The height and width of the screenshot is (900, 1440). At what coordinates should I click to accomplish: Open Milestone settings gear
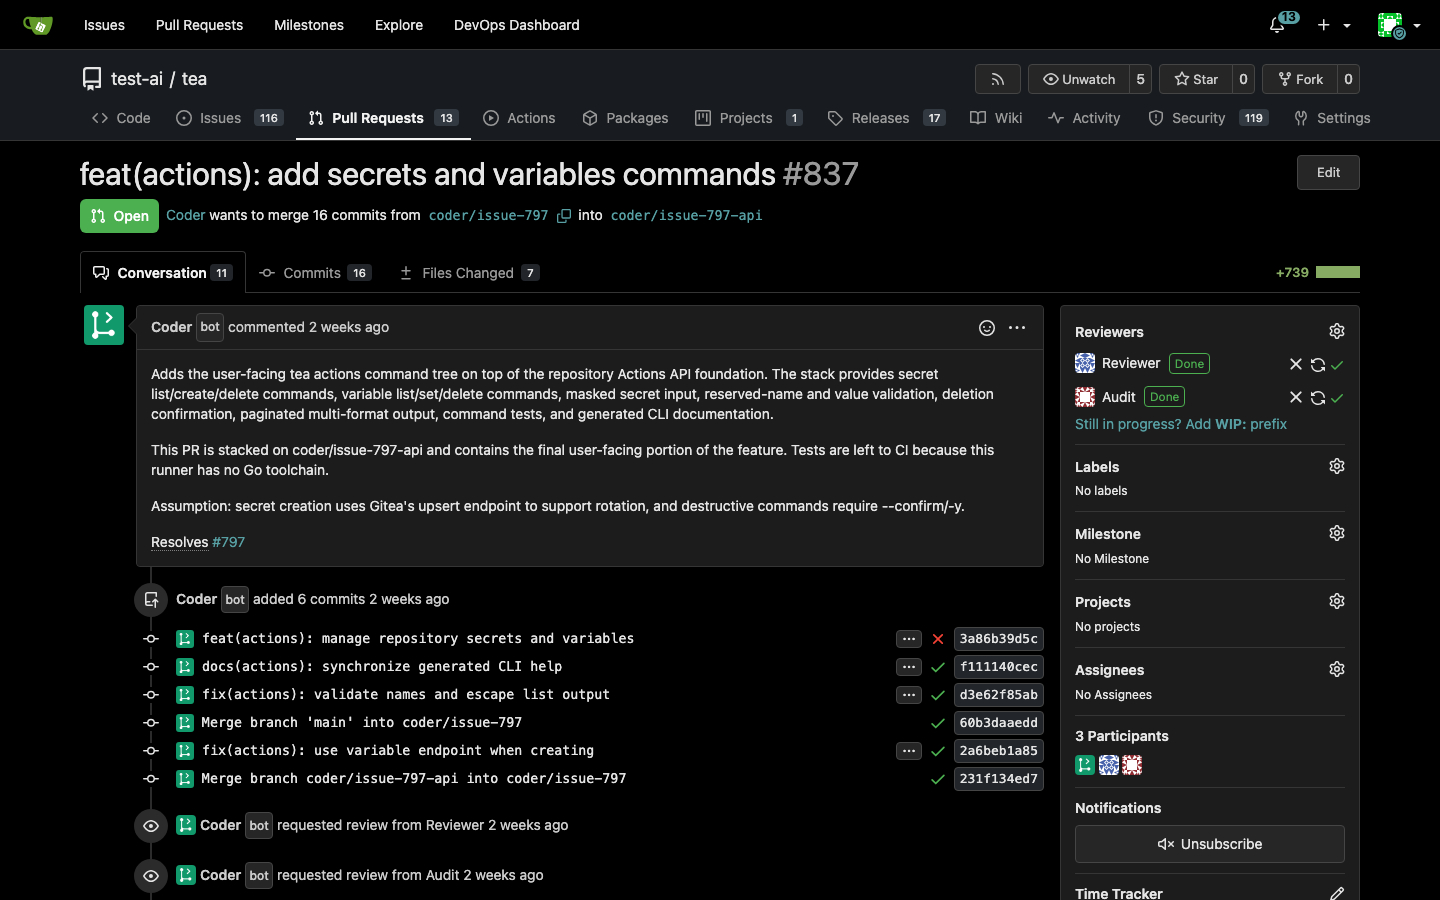coord(1337,533)
